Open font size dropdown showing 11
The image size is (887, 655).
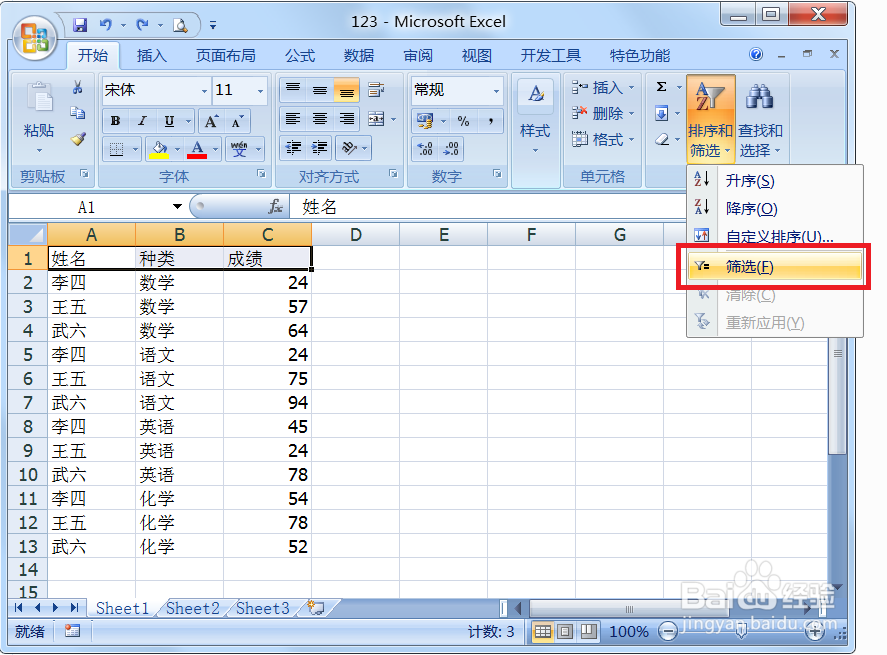click(260, 91)
